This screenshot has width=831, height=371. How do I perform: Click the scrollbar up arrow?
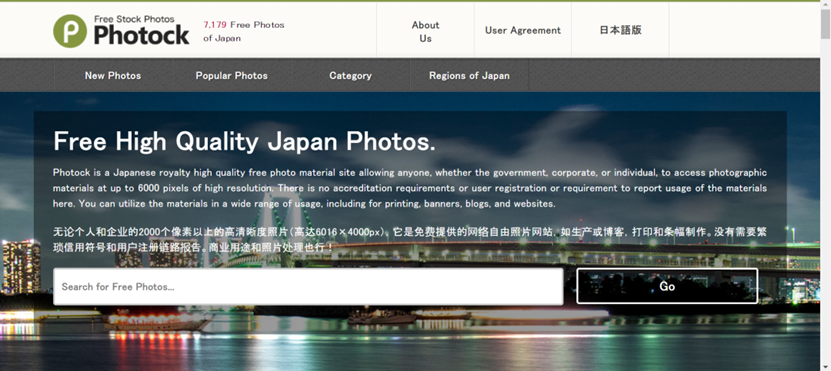[x=825, y=5]
